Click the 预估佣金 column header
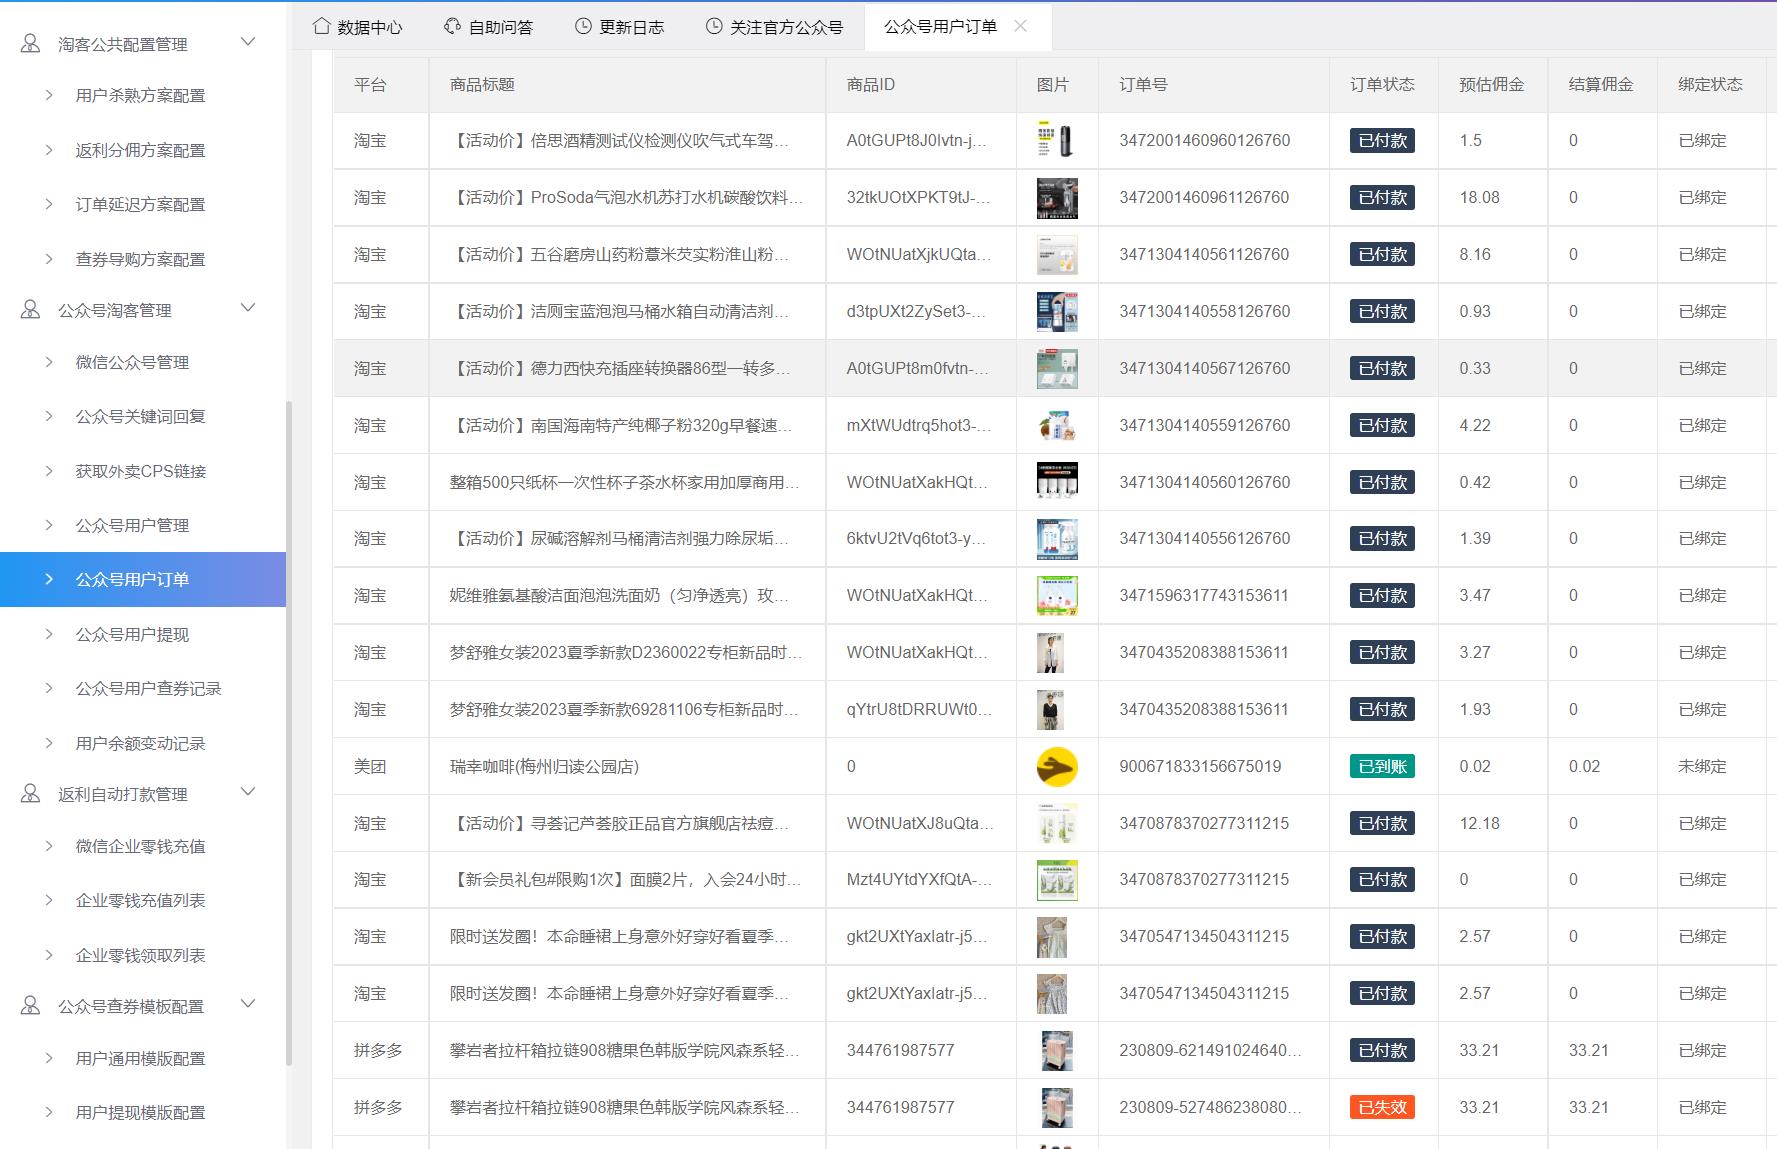The height and width of the screenshot is (1149, 1777). coord(1492,85)
